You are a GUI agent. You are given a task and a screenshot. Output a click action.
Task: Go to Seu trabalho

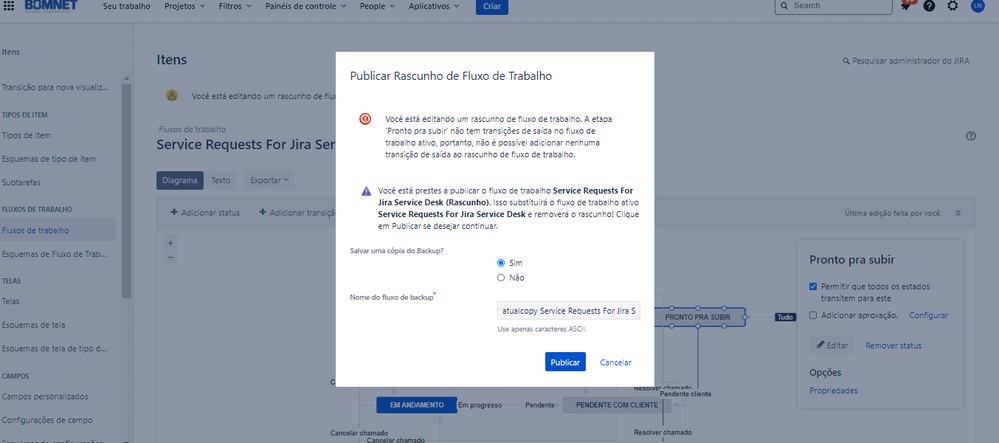coord(127,6)
